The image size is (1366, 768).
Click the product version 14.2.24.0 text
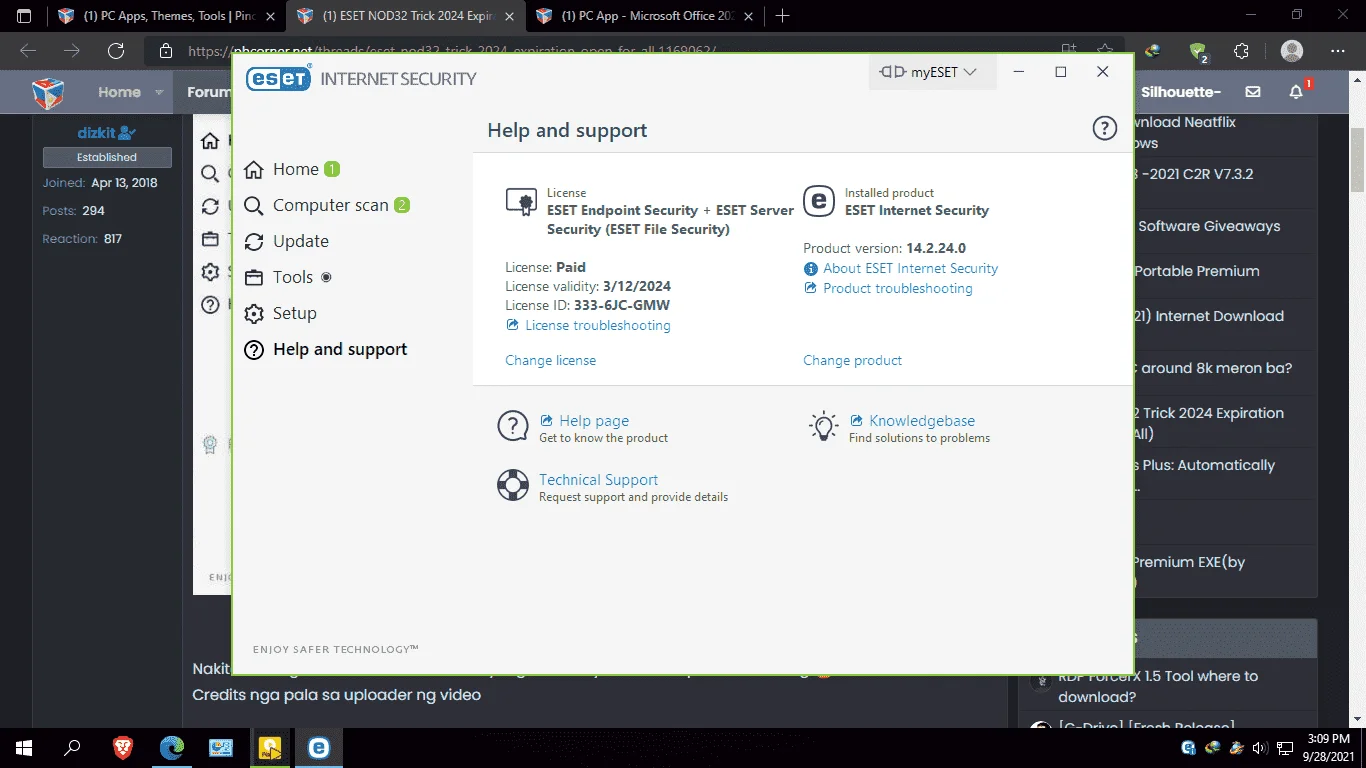click(x=936, y=248)
